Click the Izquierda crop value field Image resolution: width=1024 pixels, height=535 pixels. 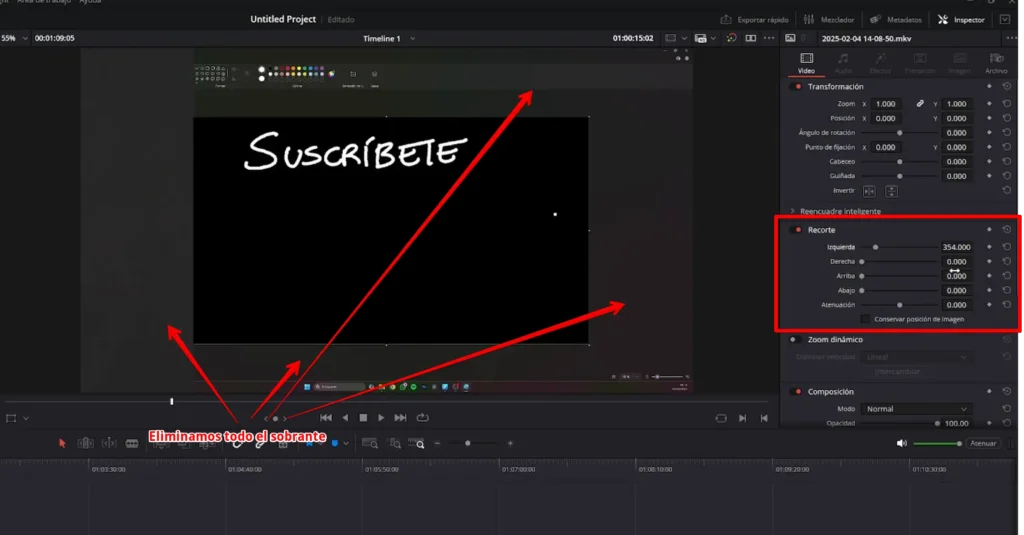click(957, 248)
